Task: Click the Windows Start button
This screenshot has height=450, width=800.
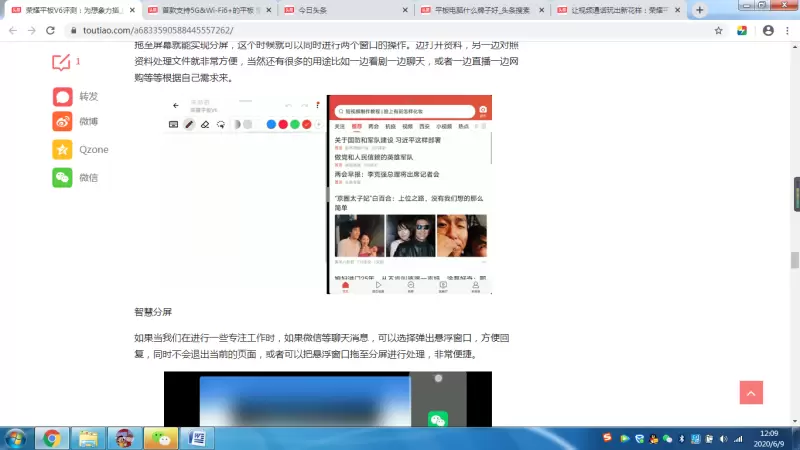Action: coord(16,438)
